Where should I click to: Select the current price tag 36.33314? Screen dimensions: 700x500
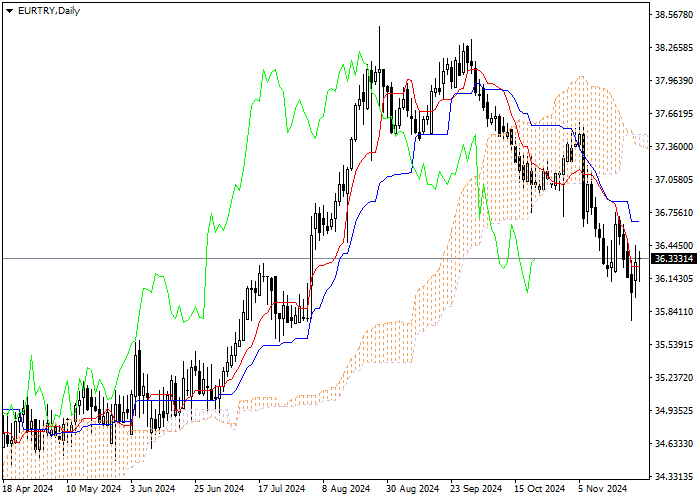coord(674,258)
